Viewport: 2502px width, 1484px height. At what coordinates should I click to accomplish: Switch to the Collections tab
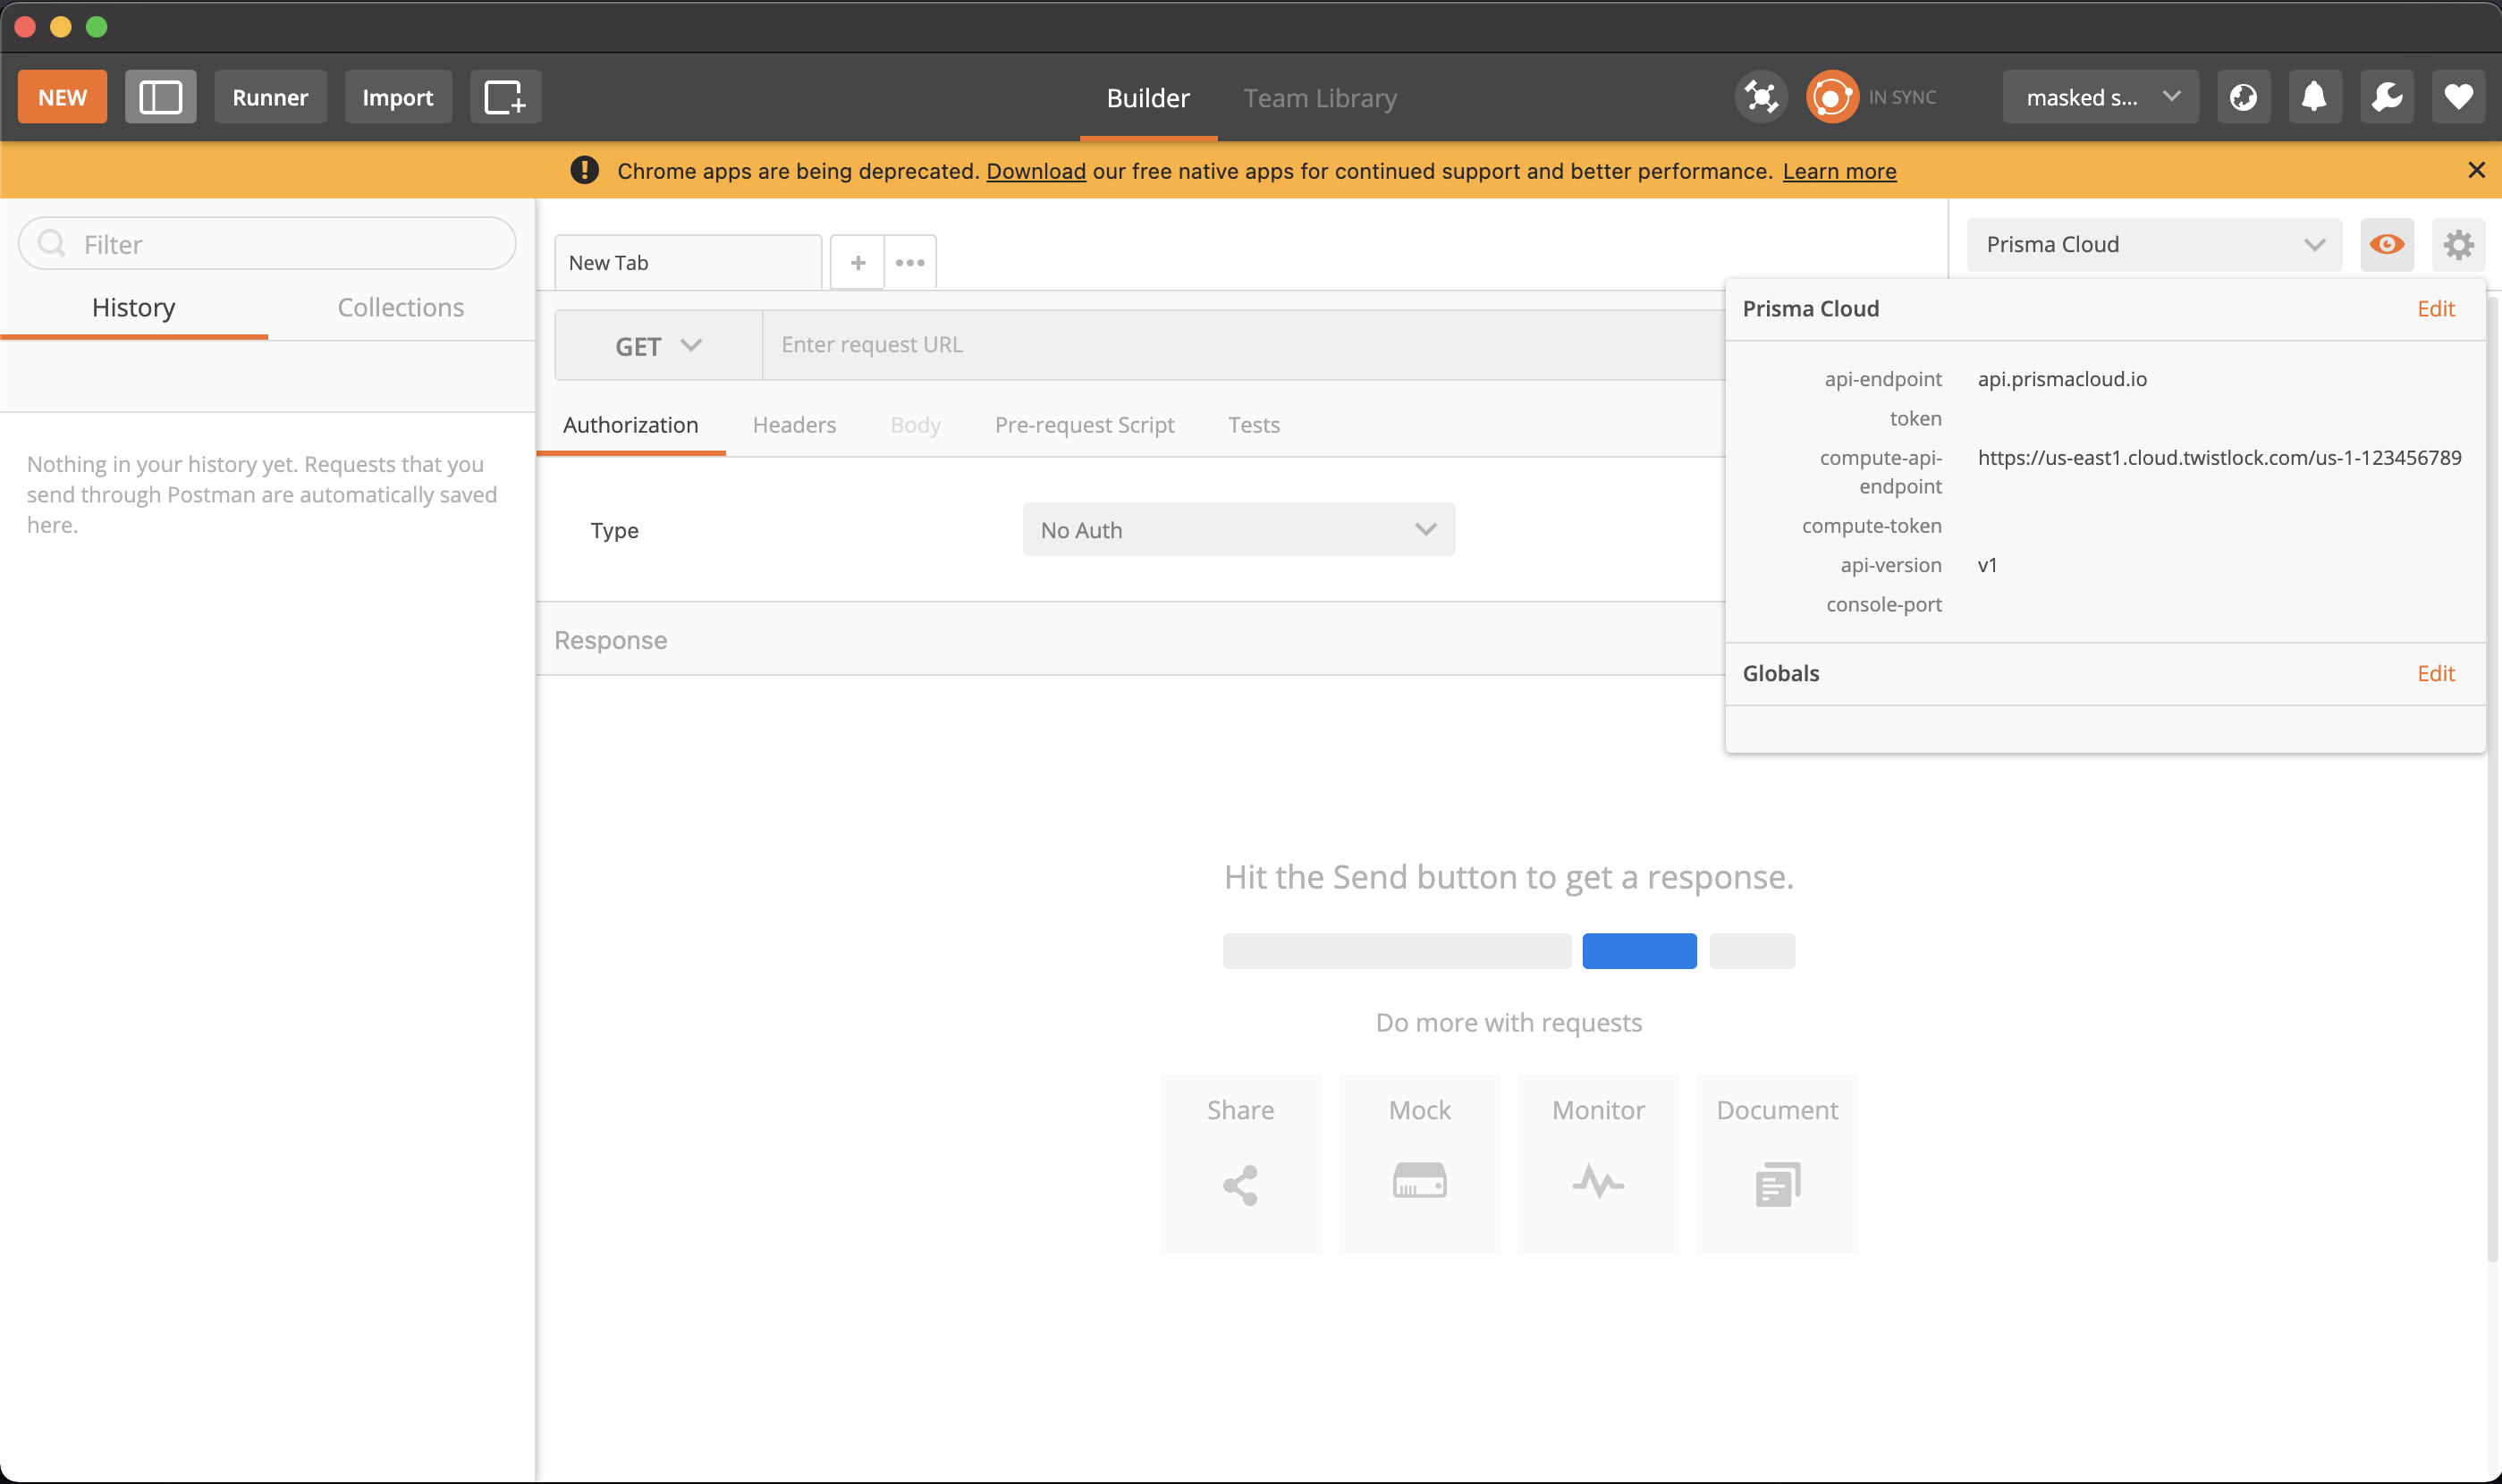tap(400, 307)
